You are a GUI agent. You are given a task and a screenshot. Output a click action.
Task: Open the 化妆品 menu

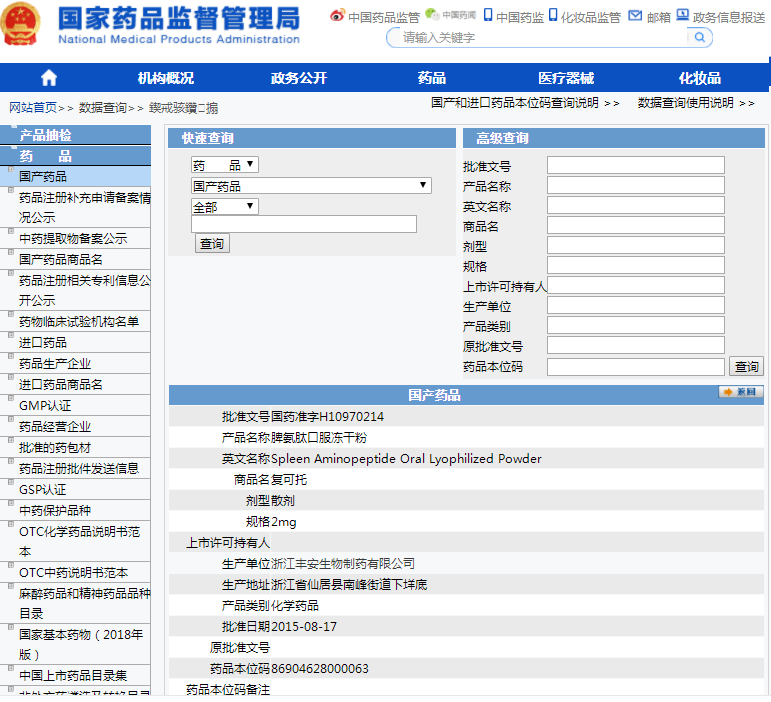(x=700, y=78)
